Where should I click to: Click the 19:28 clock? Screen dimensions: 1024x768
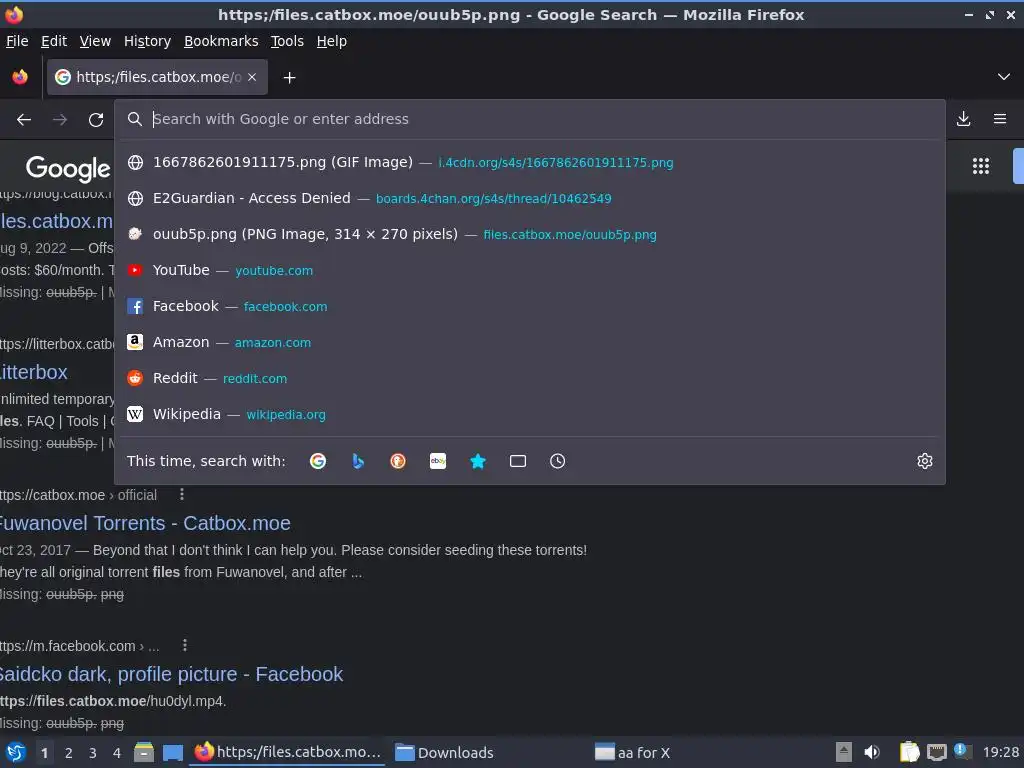click(x=1000, y=752)
